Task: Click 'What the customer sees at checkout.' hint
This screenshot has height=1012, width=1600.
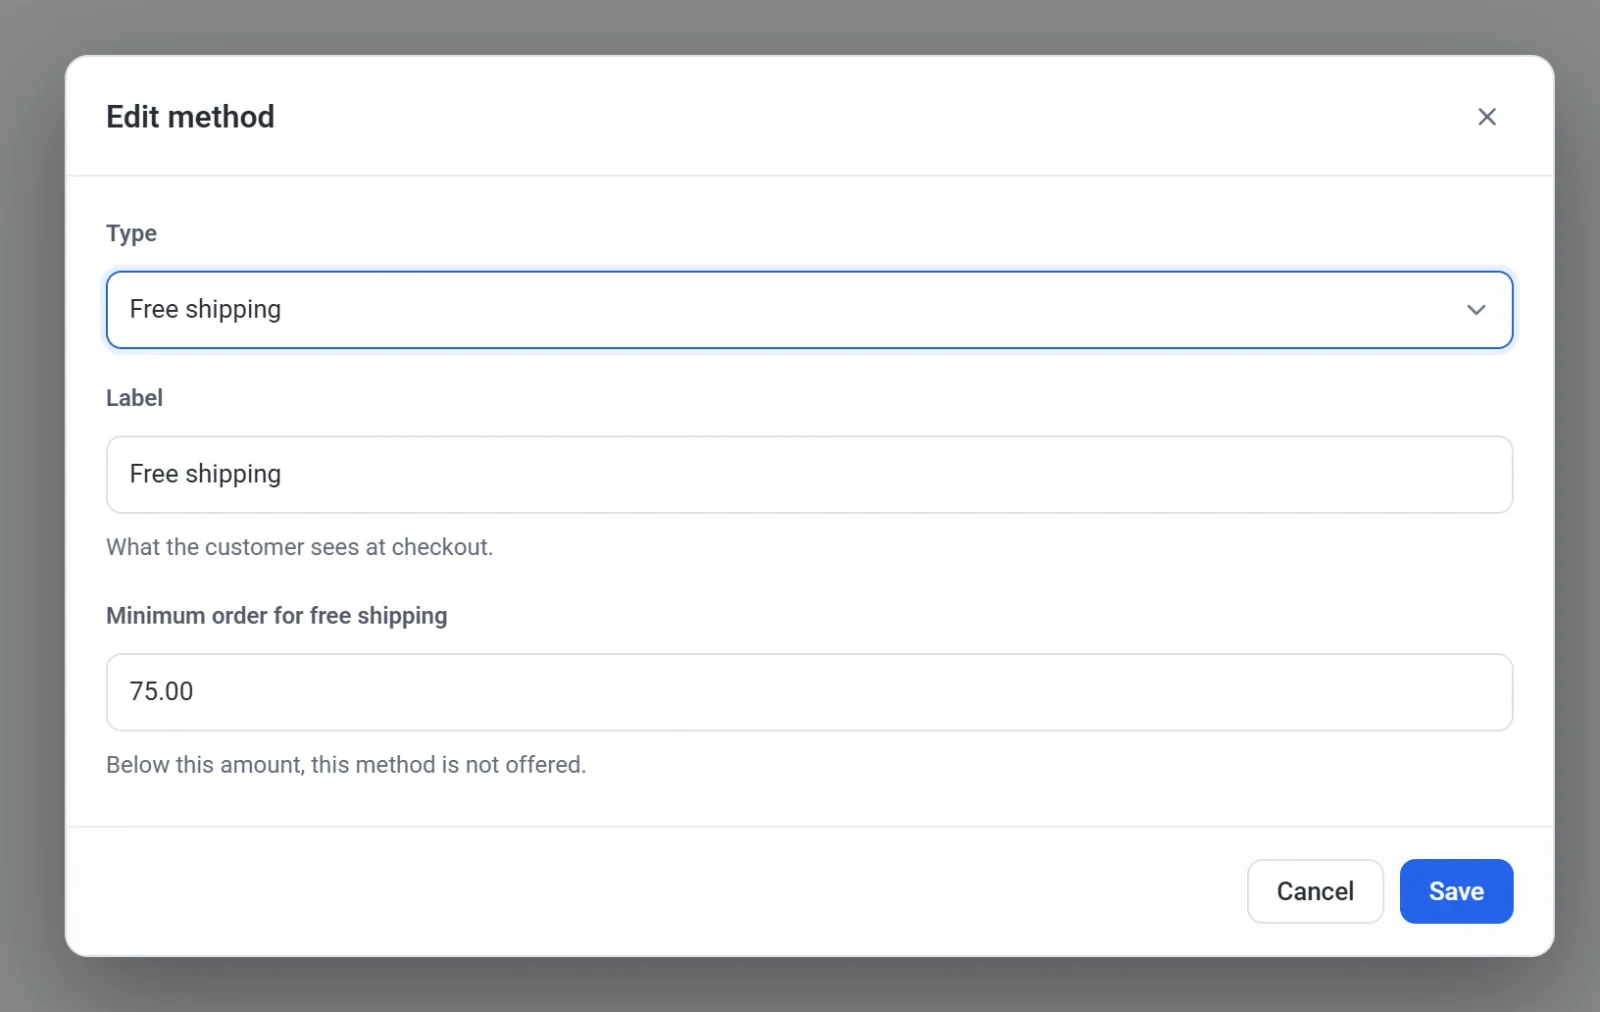Action: coord(299,547)
